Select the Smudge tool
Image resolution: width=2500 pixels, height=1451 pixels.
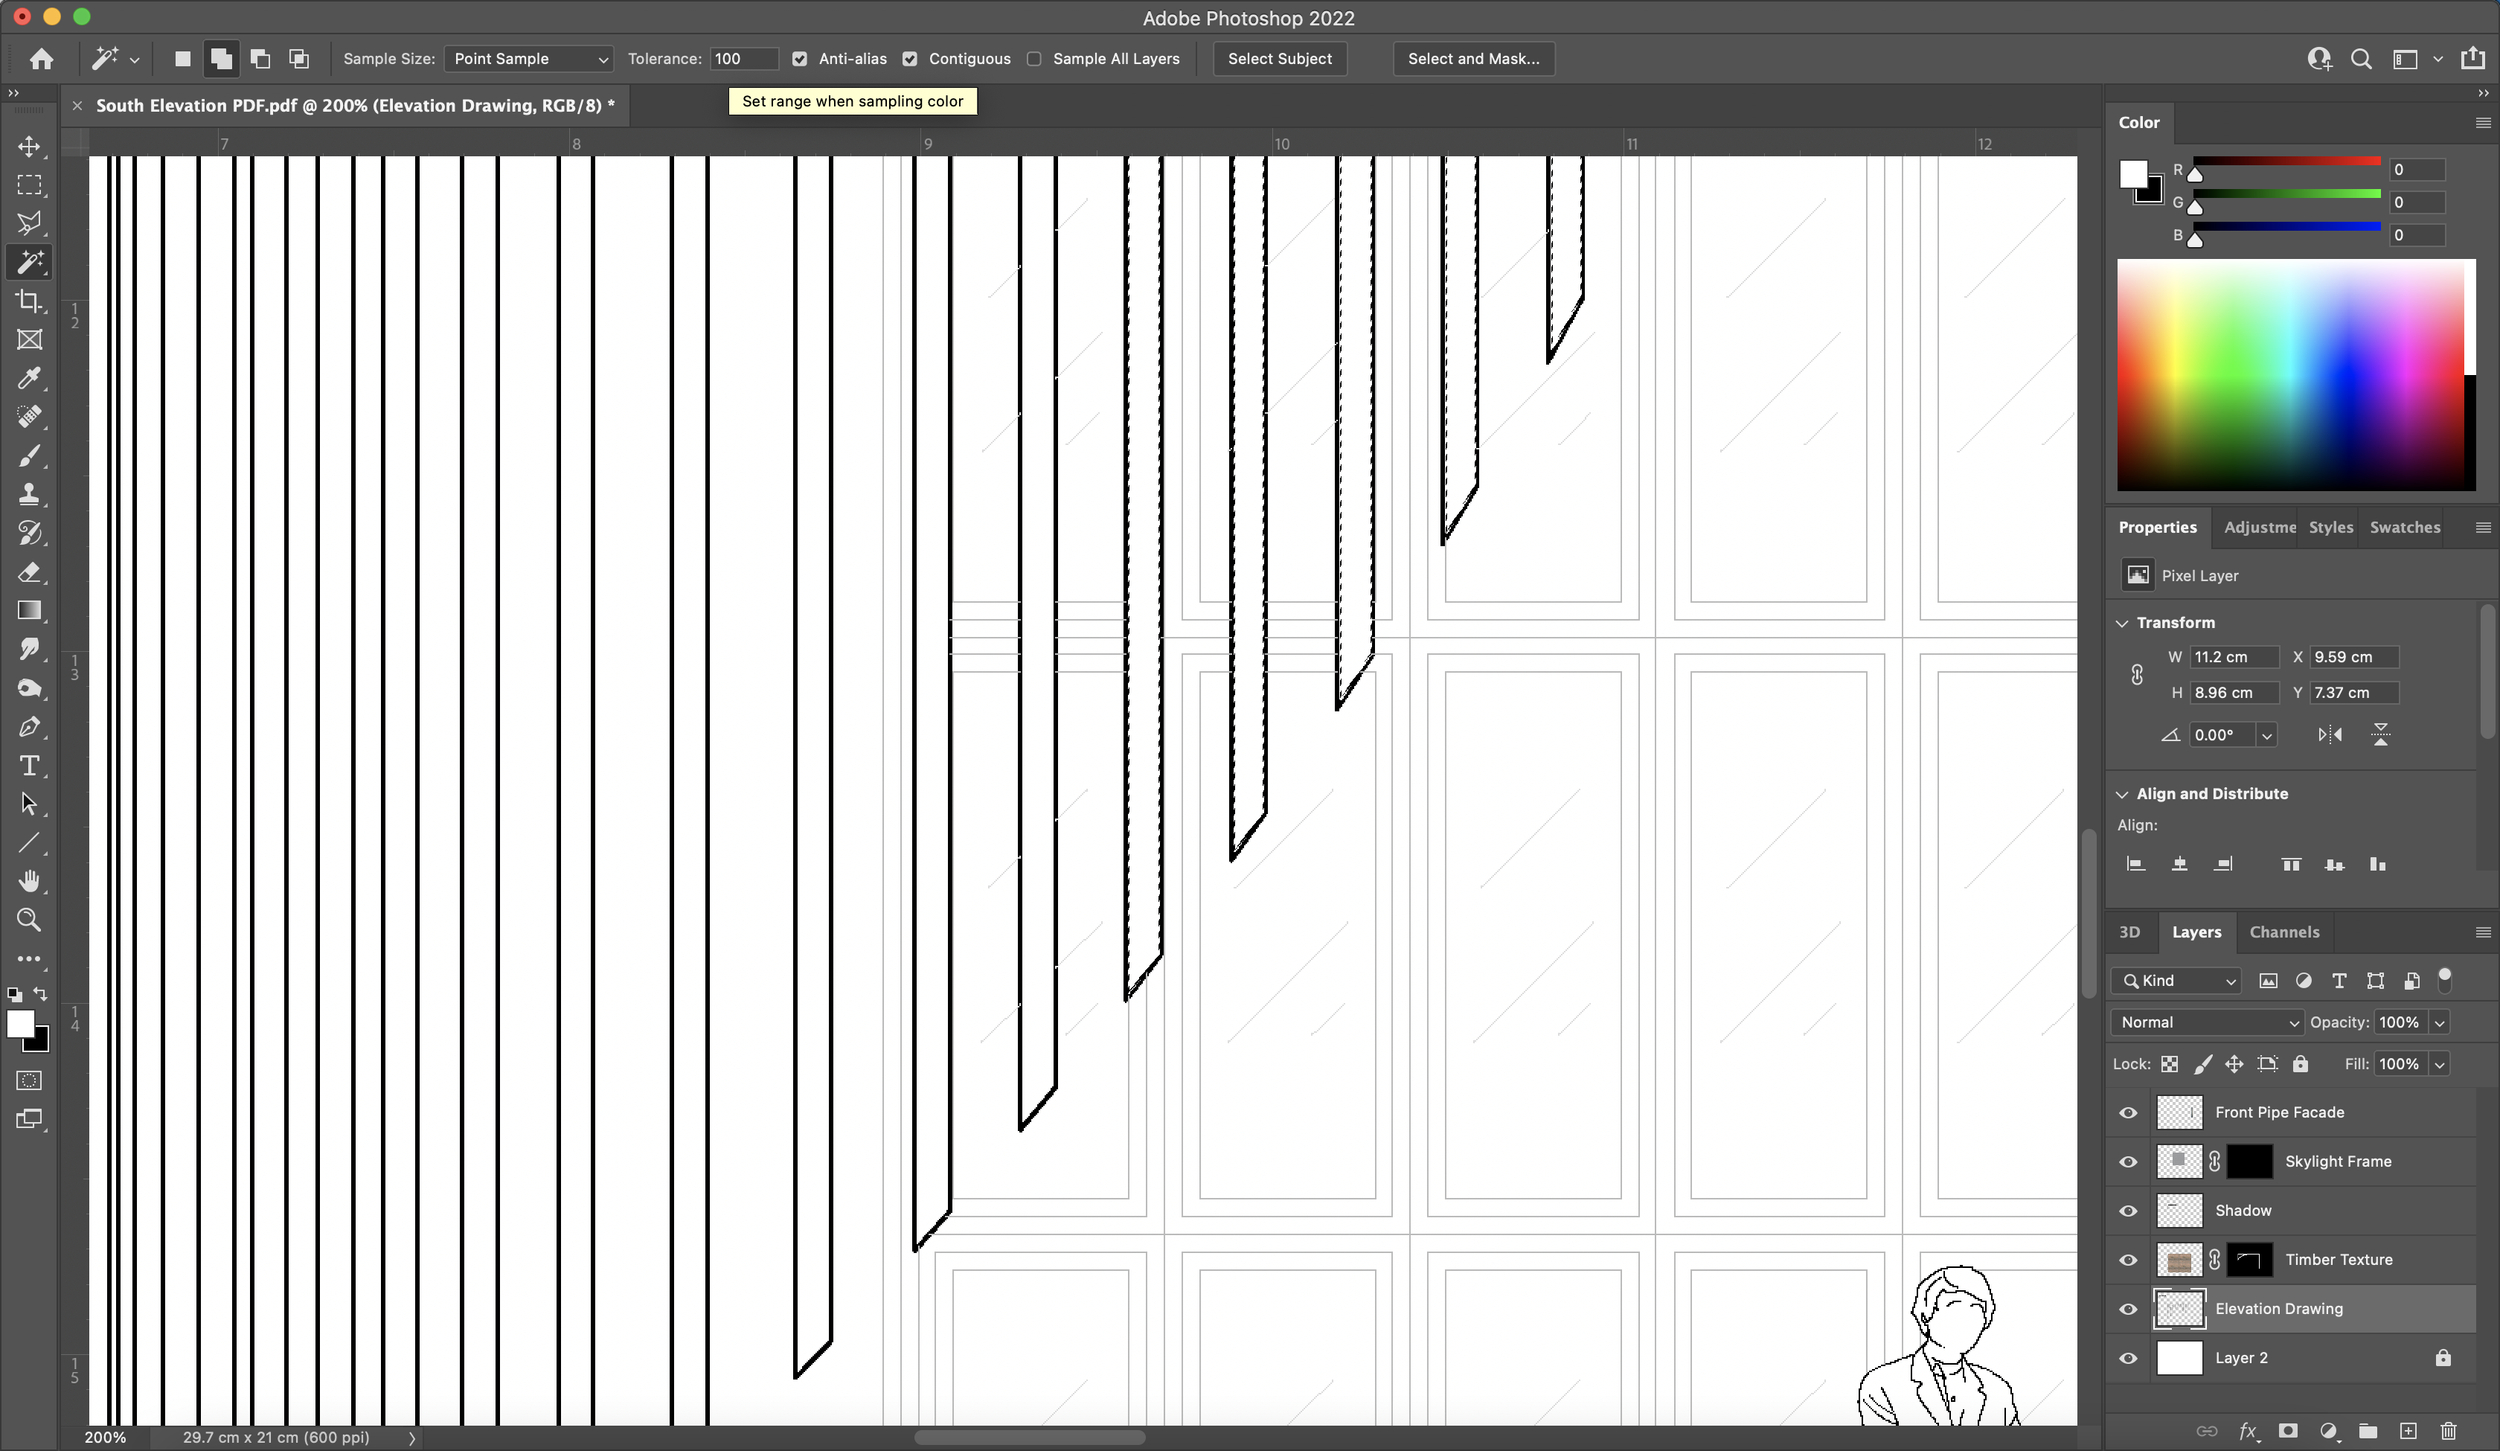point(29,648)
